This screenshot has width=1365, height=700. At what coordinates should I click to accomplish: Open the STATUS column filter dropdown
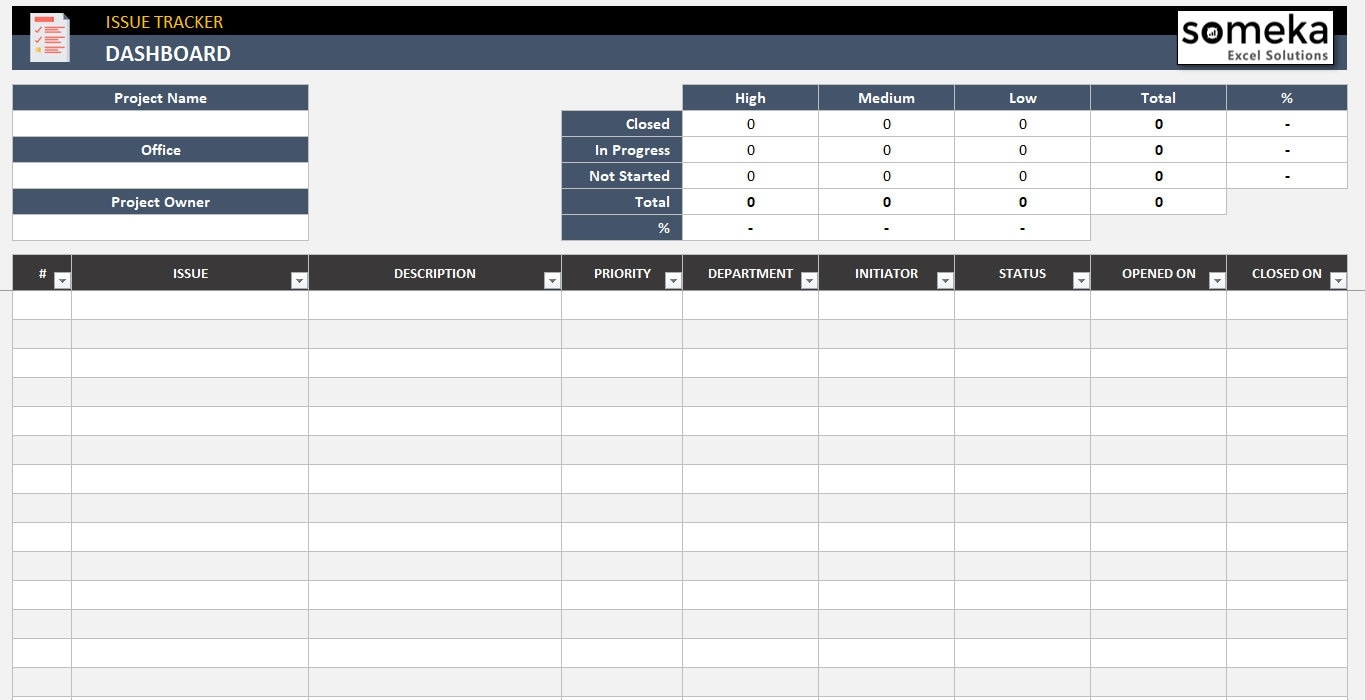(x=1080, y=281)
